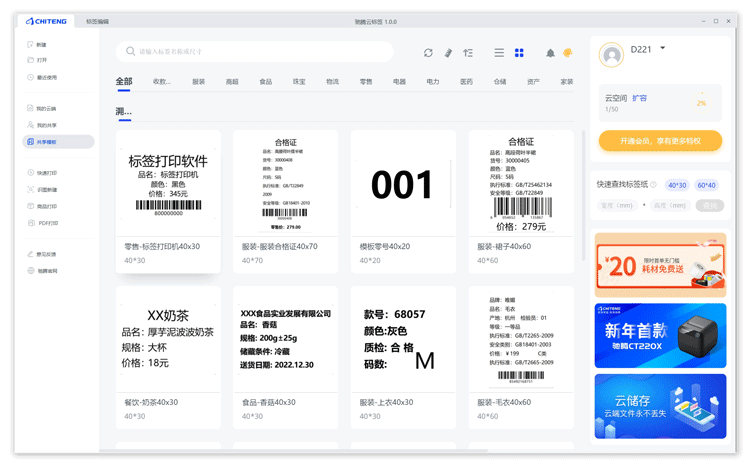Click the 开通会员 membership button
Viewport: 750px width, 465px height.
click(x=659, y=141)
